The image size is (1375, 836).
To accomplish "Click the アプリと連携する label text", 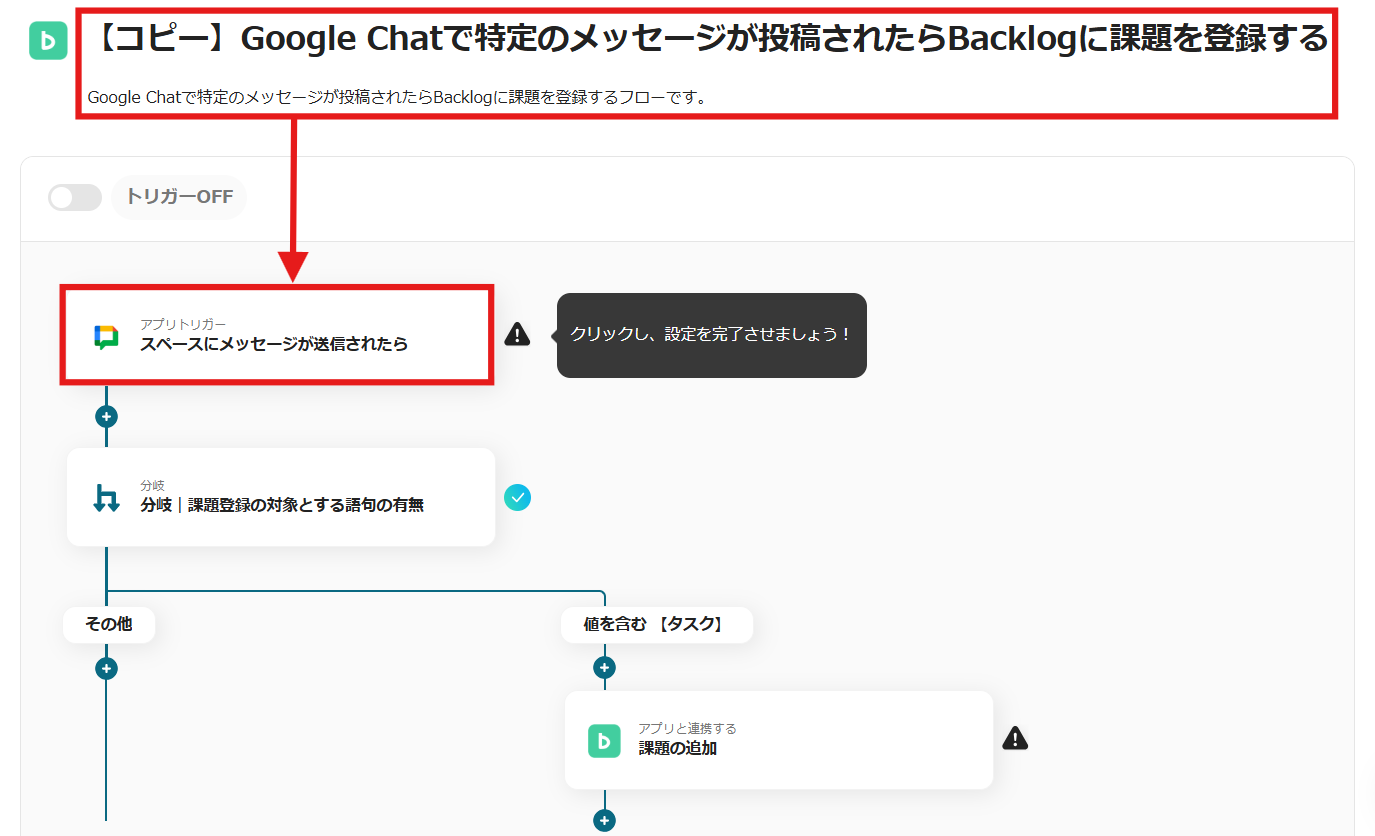I will pos(688,728).
